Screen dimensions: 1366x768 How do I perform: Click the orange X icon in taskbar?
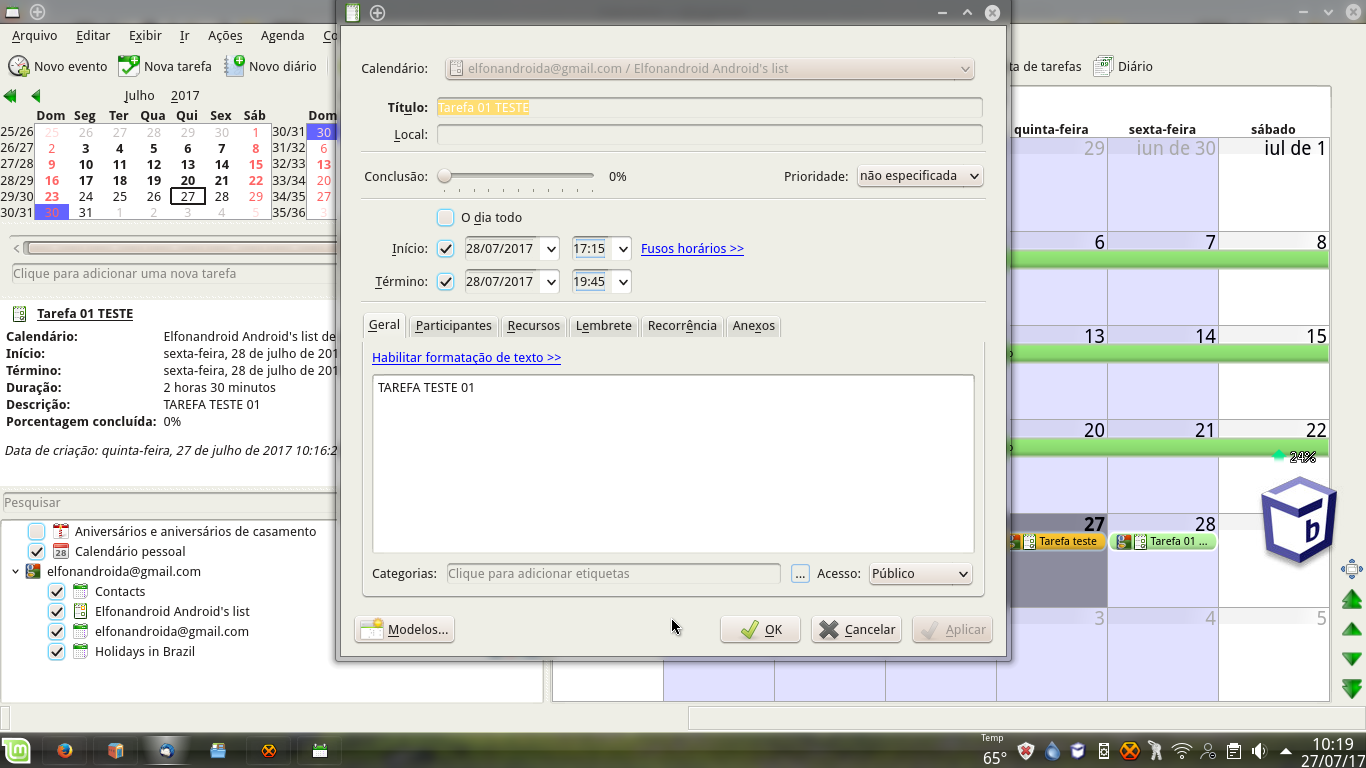click(268, 751)
